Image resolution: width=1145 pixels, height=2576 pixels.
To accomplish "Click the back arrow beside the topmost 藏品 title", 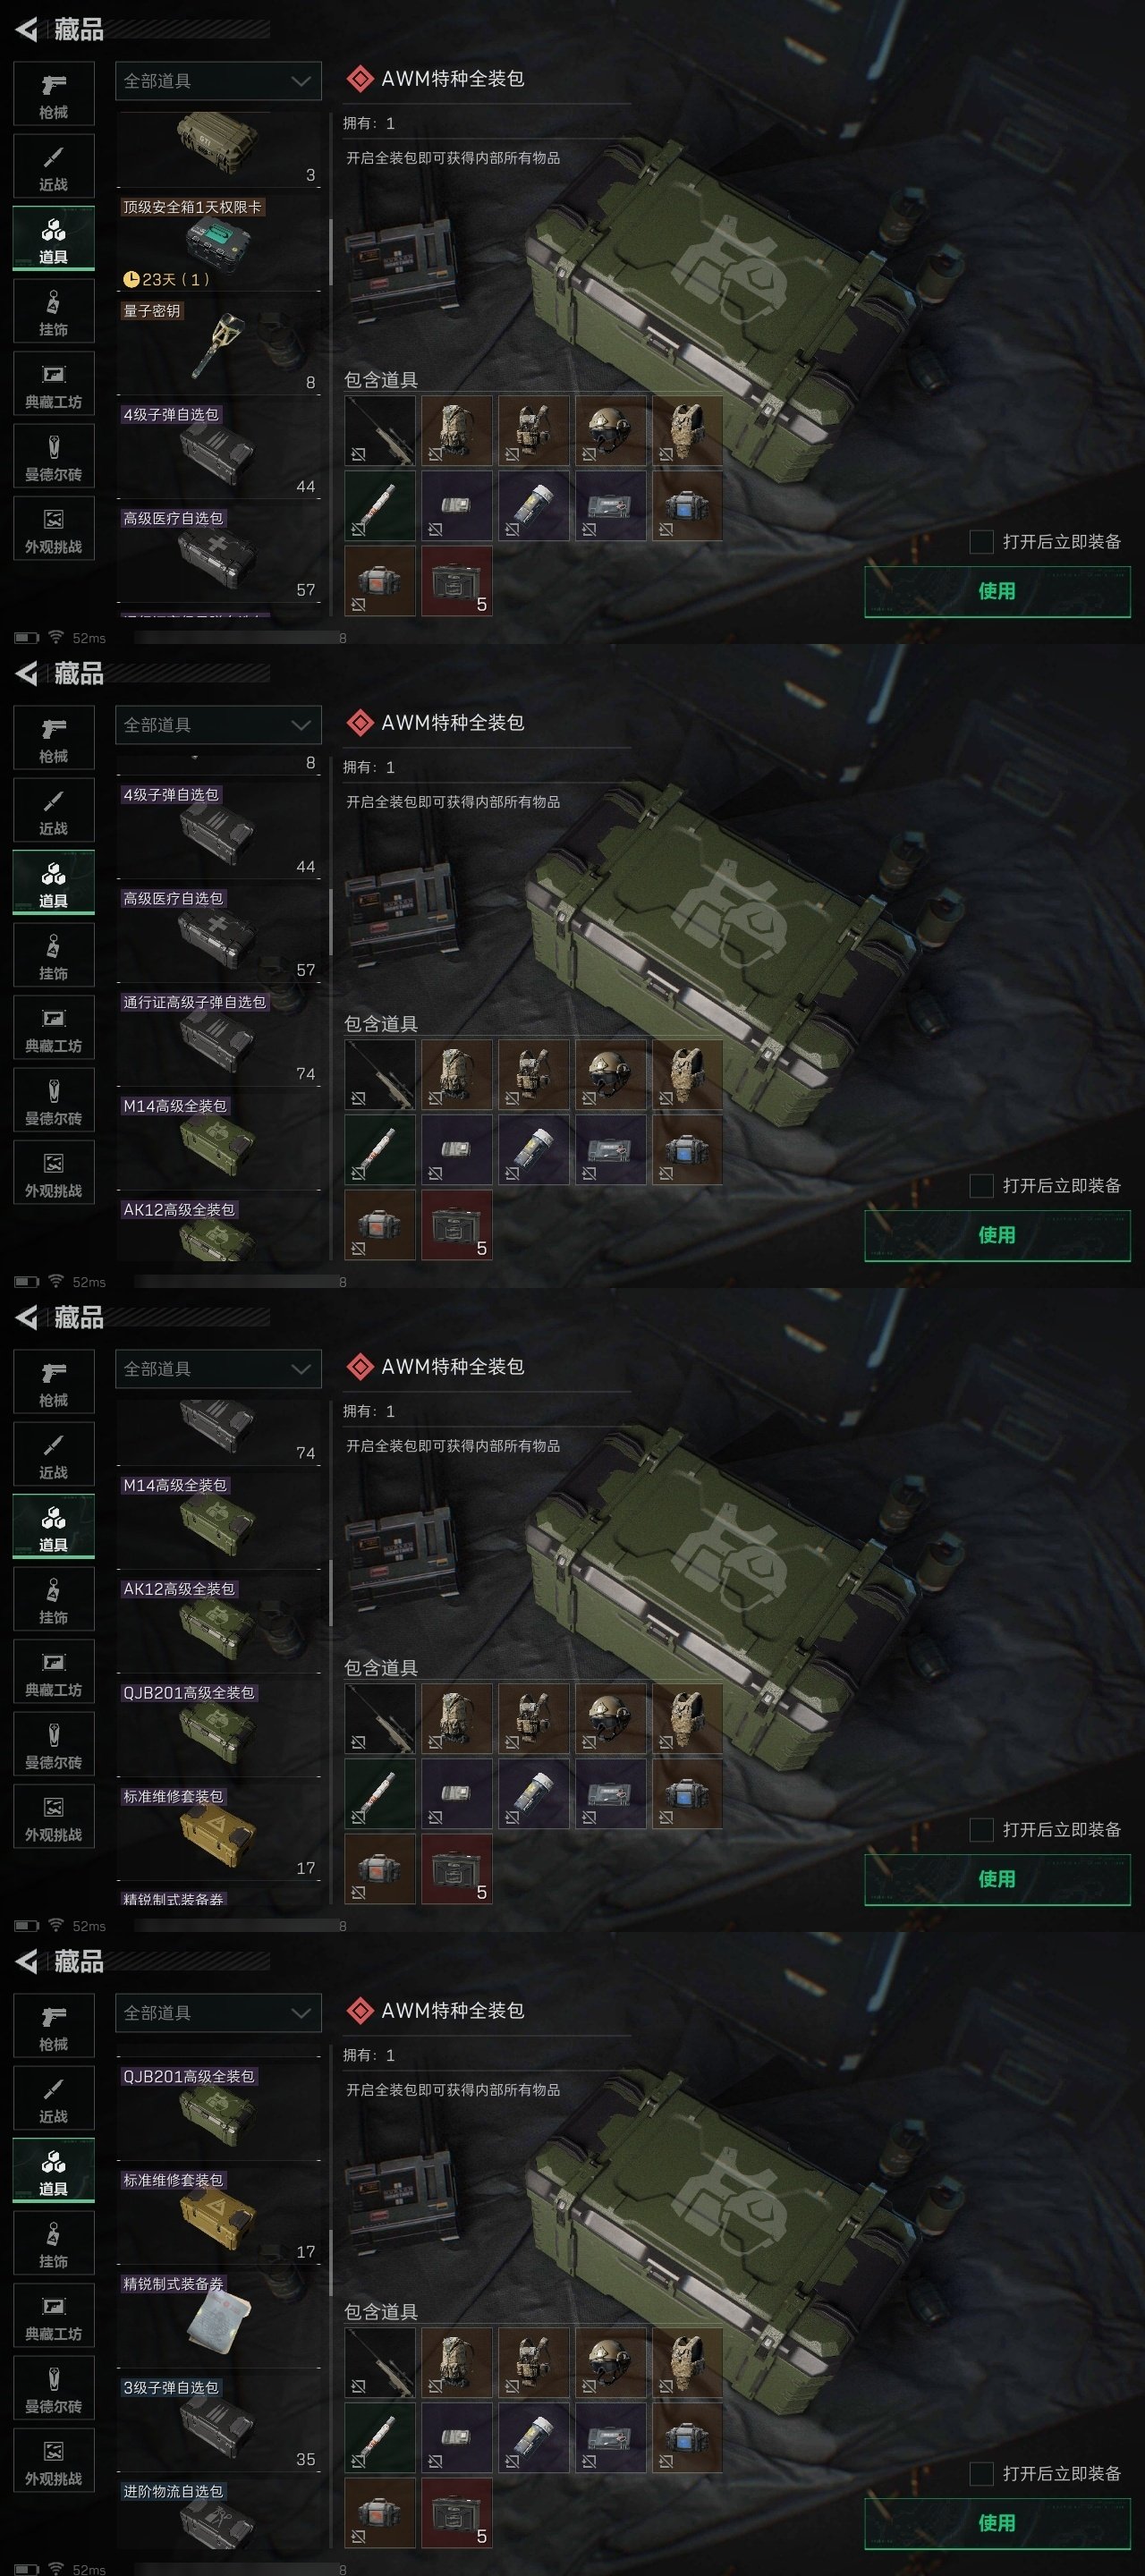I will tap(27, 29).
